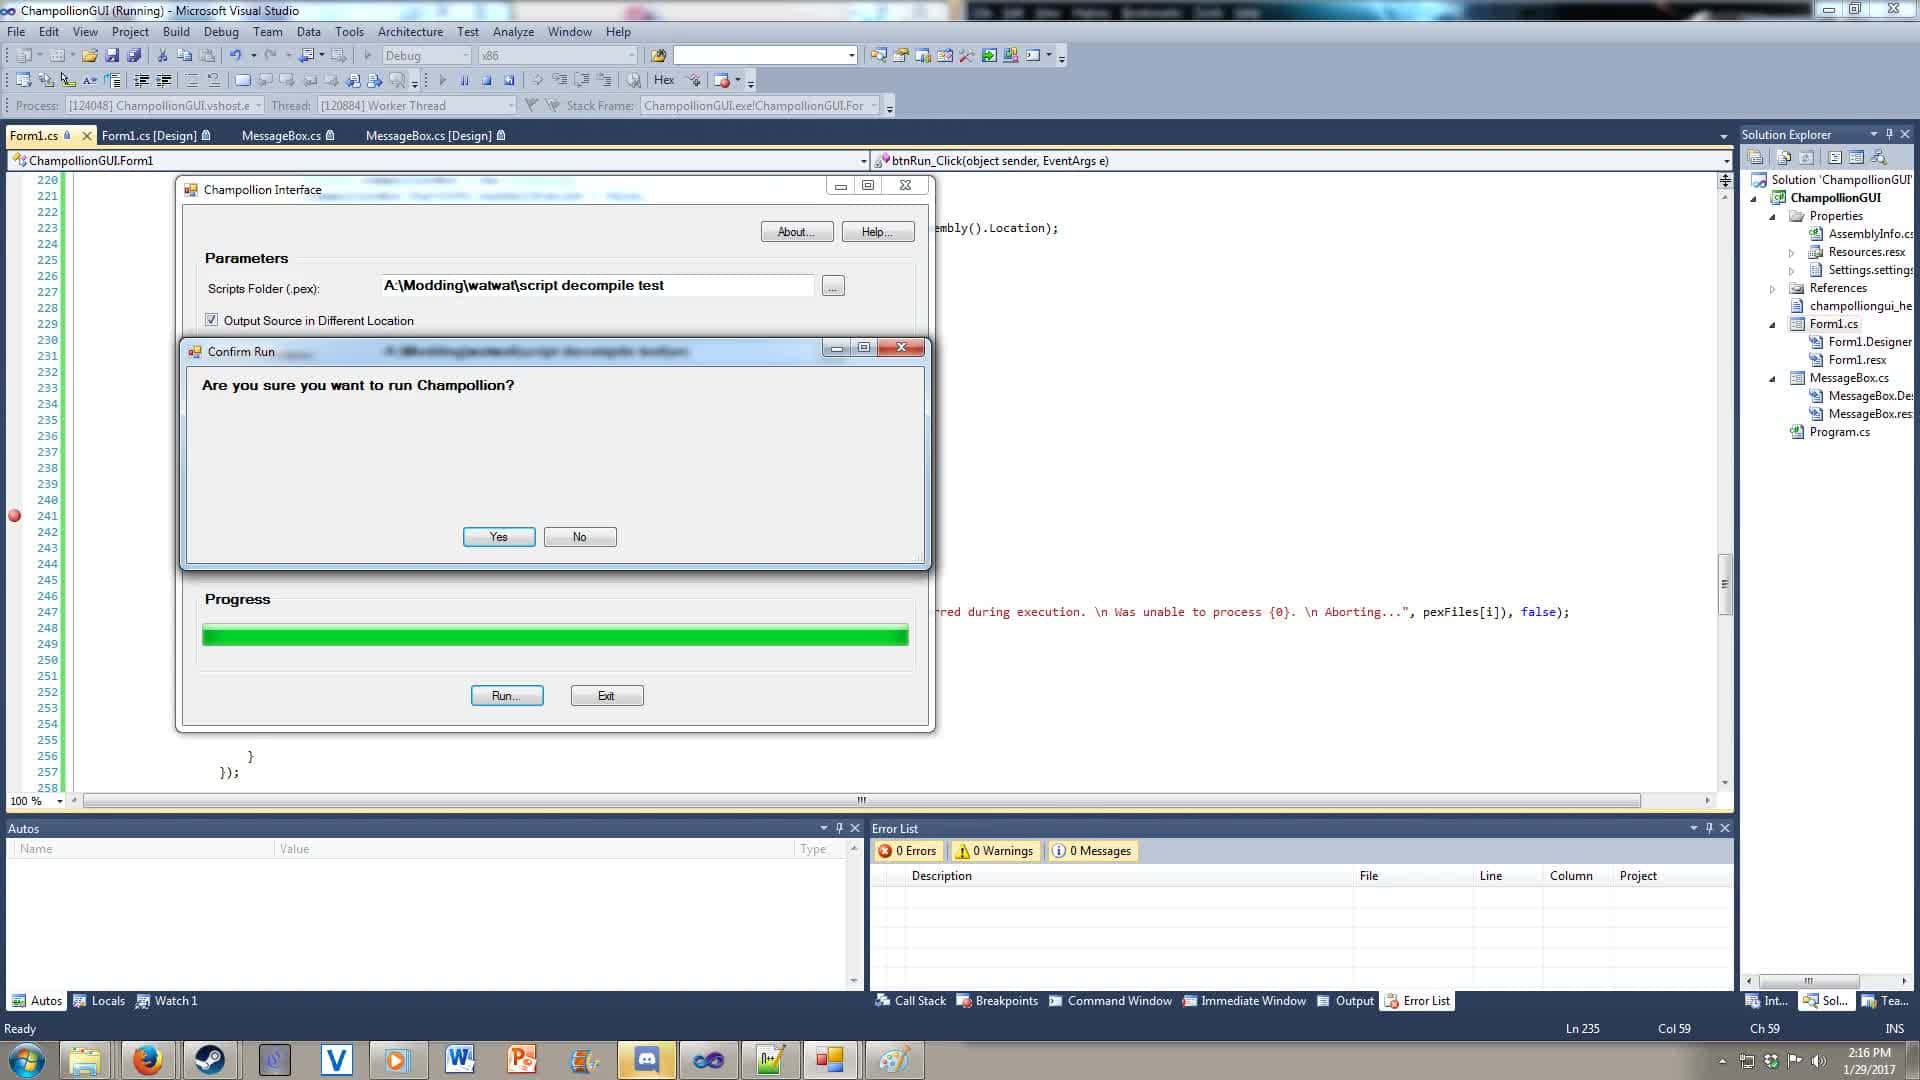The width and height of the screenshot is (1920, 1080).
Task: Open the Architecture menu
Action: tap(410, 32)
